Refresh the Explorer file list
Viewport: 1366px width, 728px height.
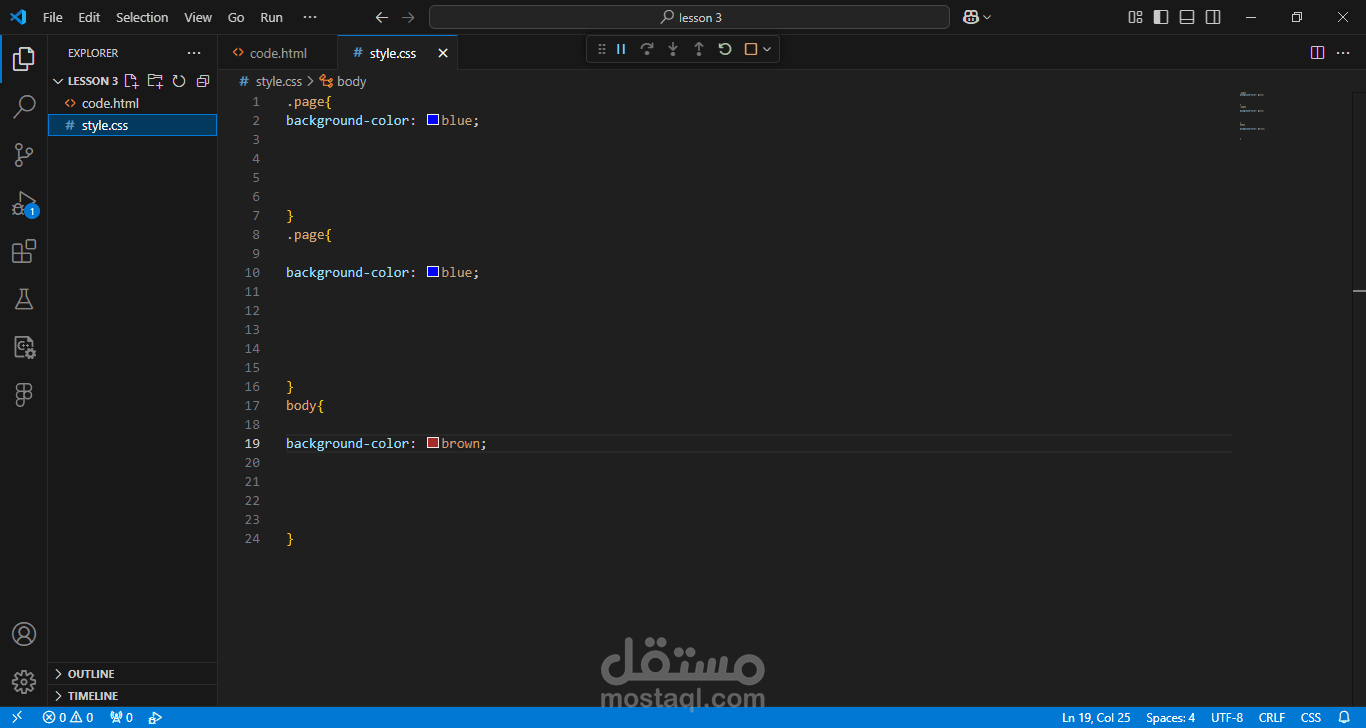(x=179, y=81)
